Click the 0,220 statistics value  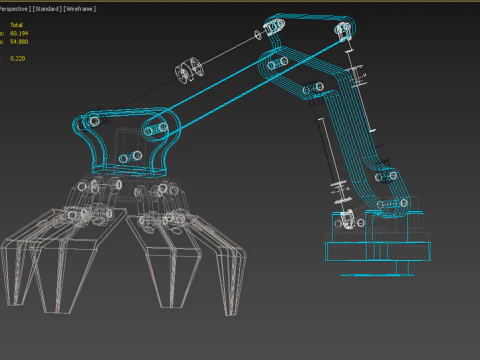click(18, 58)
